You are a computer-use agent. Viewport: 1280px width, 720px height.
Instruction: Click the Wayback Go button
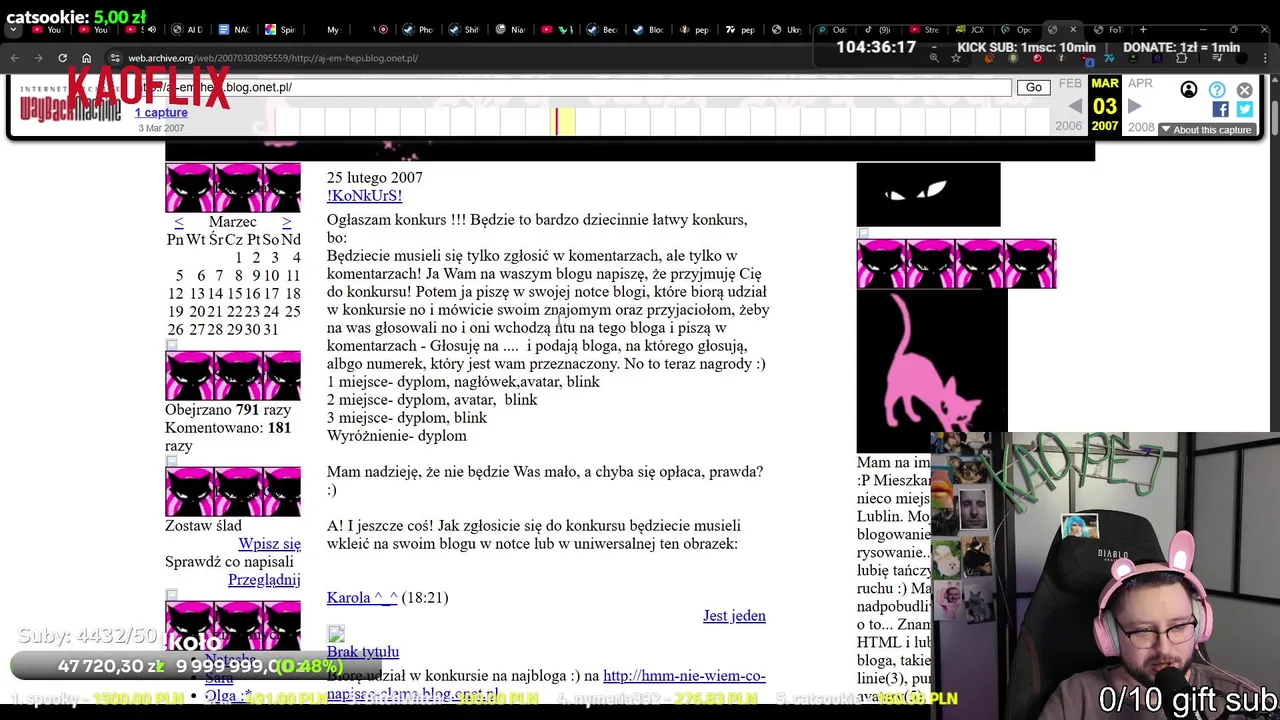pyautogui.click(x=1033, y=88)
